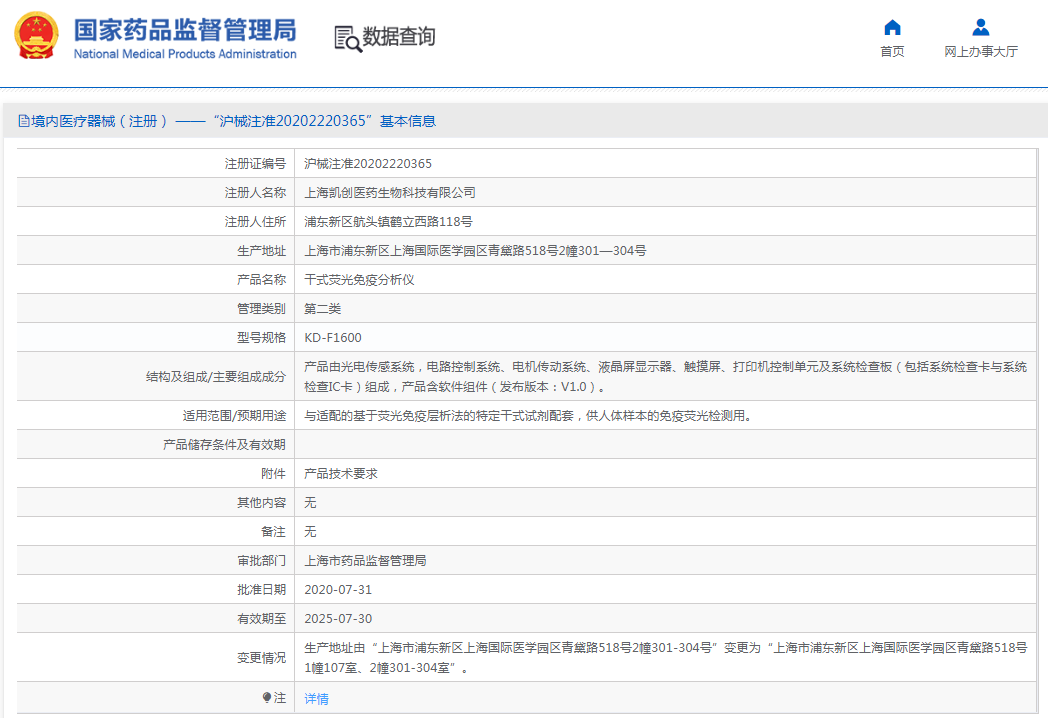Open 网上办事大厅 via its text label

980,52
